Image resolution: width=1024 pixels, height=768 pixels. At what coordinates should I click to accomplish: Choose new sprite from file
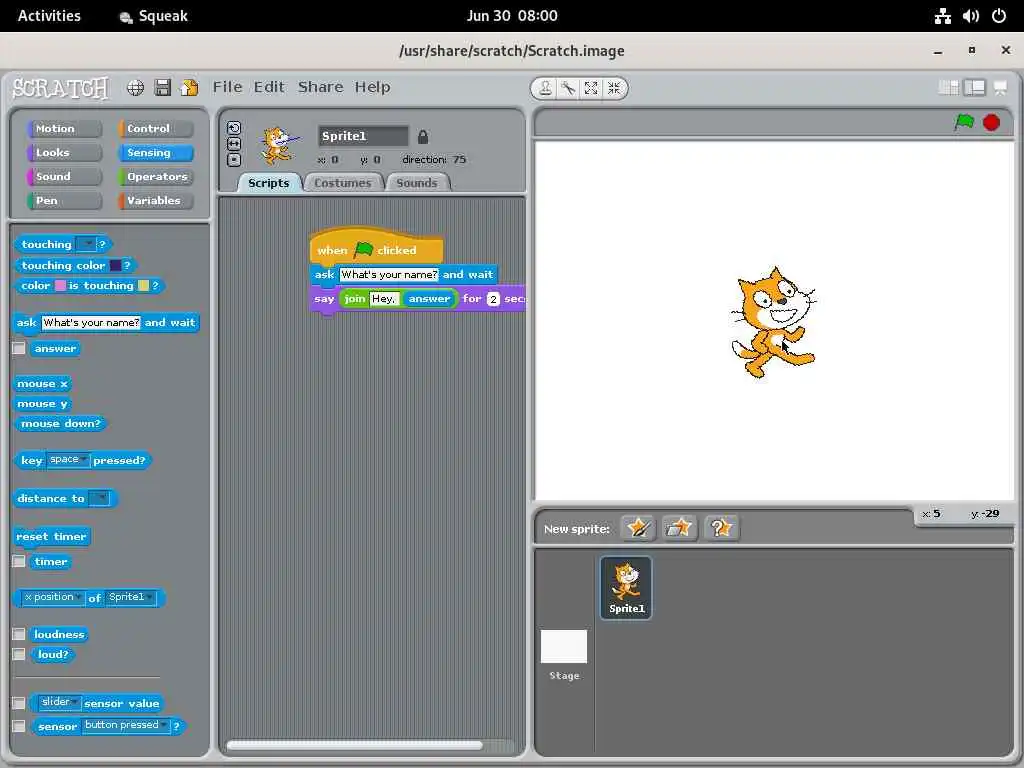pyautogui.click(x=679, y=528)
